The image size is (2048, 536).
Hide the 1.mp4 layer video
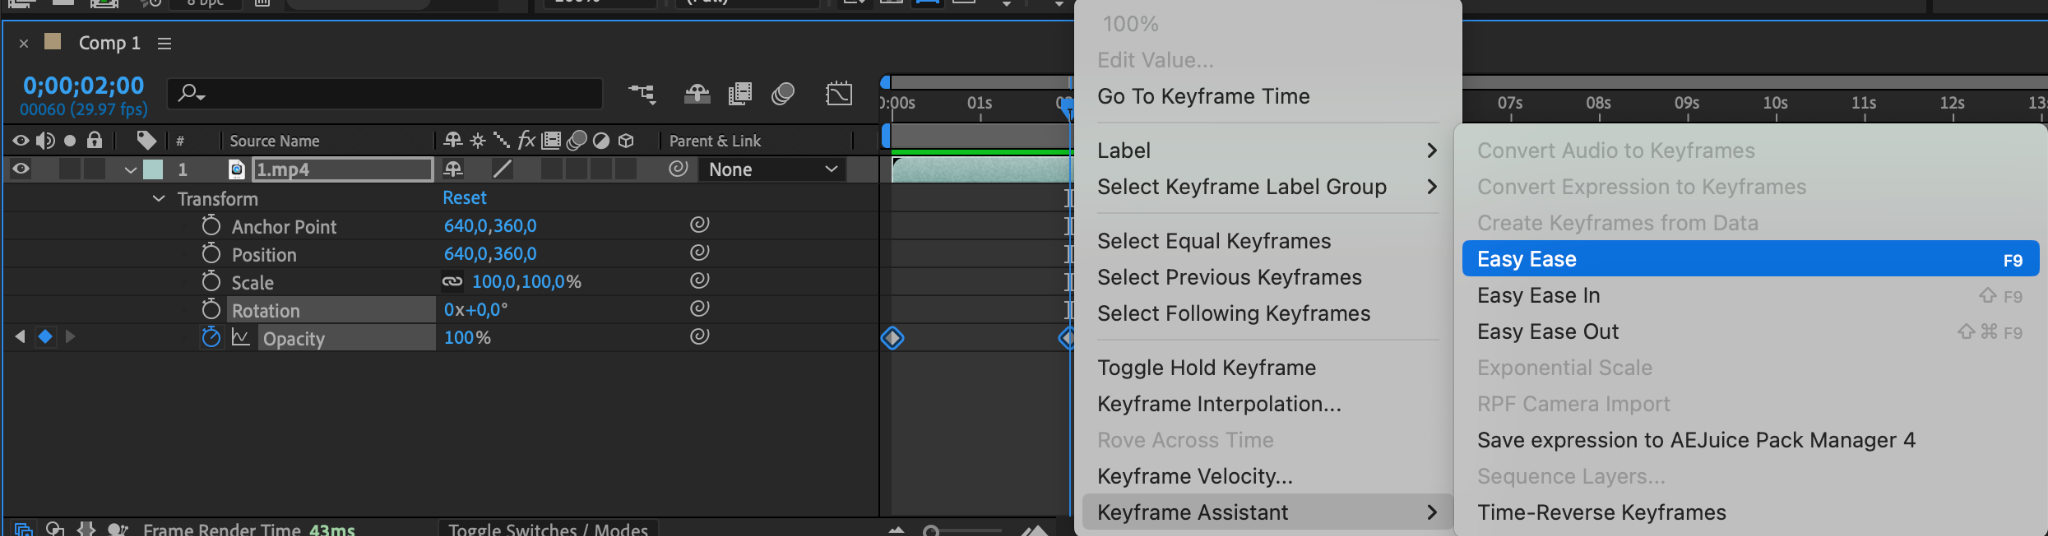click(x=20, y=169)
